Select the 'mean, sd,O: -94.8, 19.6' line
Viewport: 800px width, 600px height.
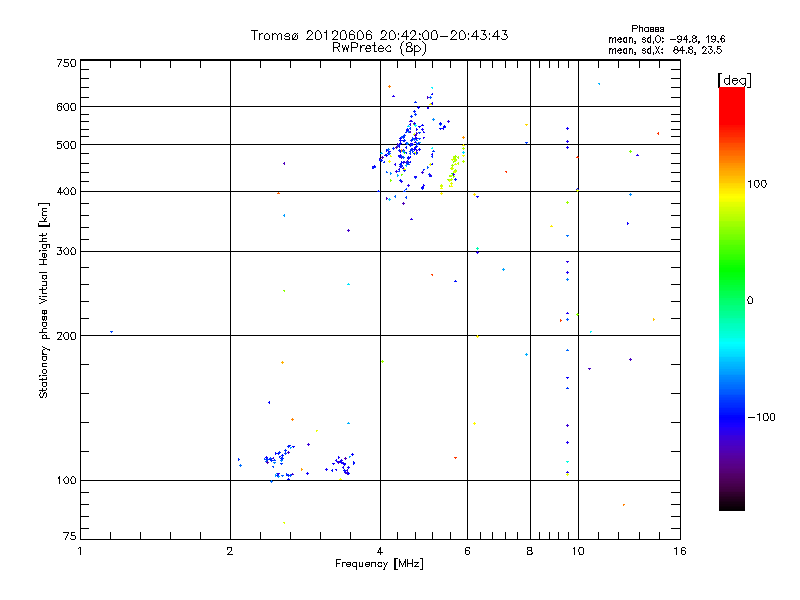click(666, 39)
